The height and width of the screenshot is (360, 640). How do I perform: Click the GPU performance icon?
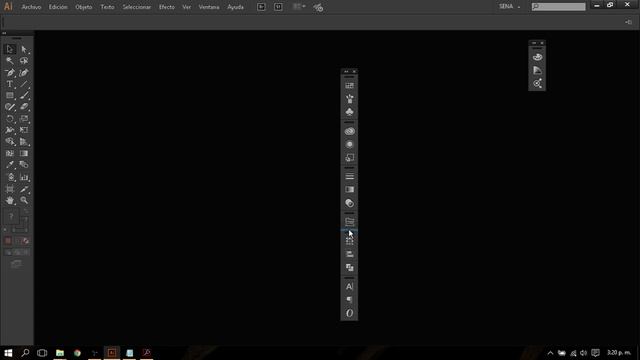(318, 7)
